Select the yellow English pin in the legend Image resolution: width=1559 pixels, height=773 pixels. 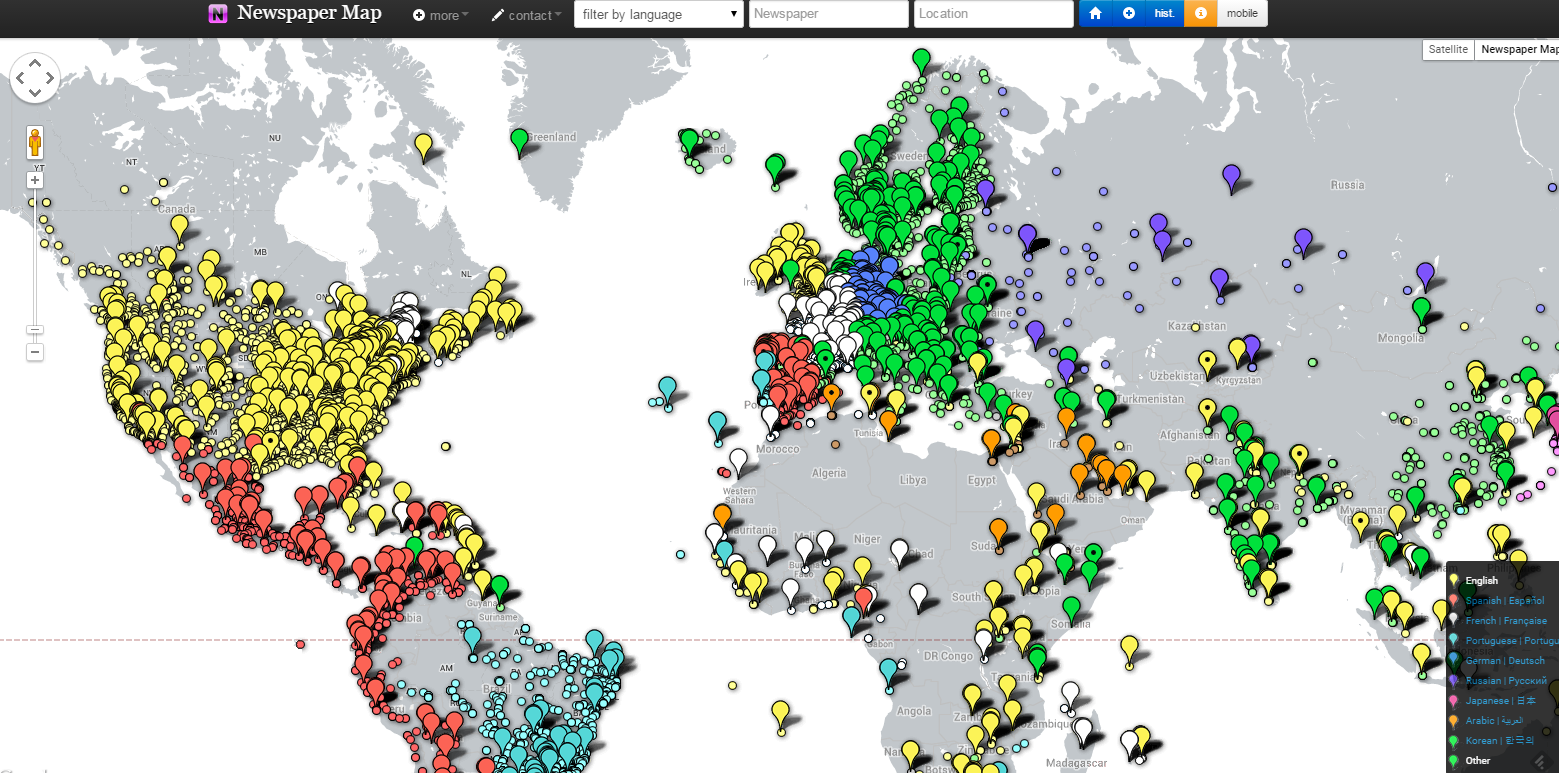[x=1455, y=580]
